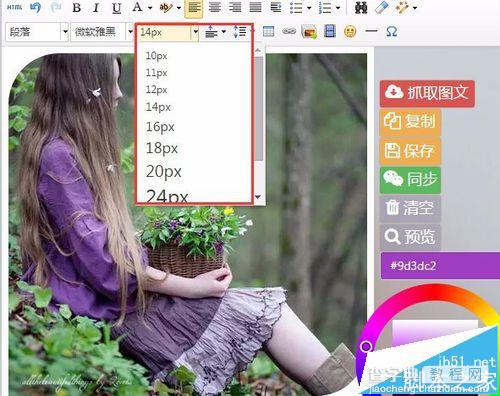
Task: Toggle underline formatting
Action: click(x=116, y=7)
